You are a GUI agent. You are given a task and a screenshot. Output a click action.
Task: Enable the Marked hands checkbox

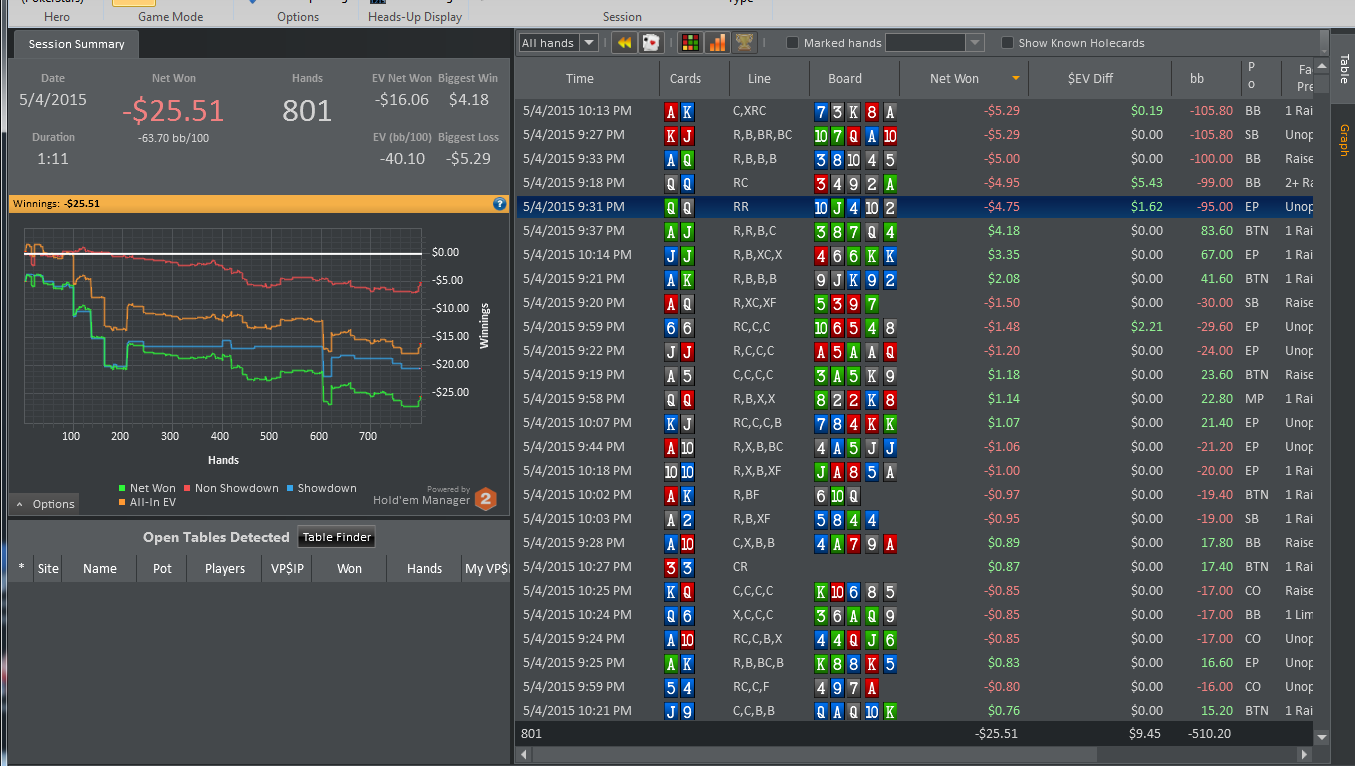tap(793, 43)
